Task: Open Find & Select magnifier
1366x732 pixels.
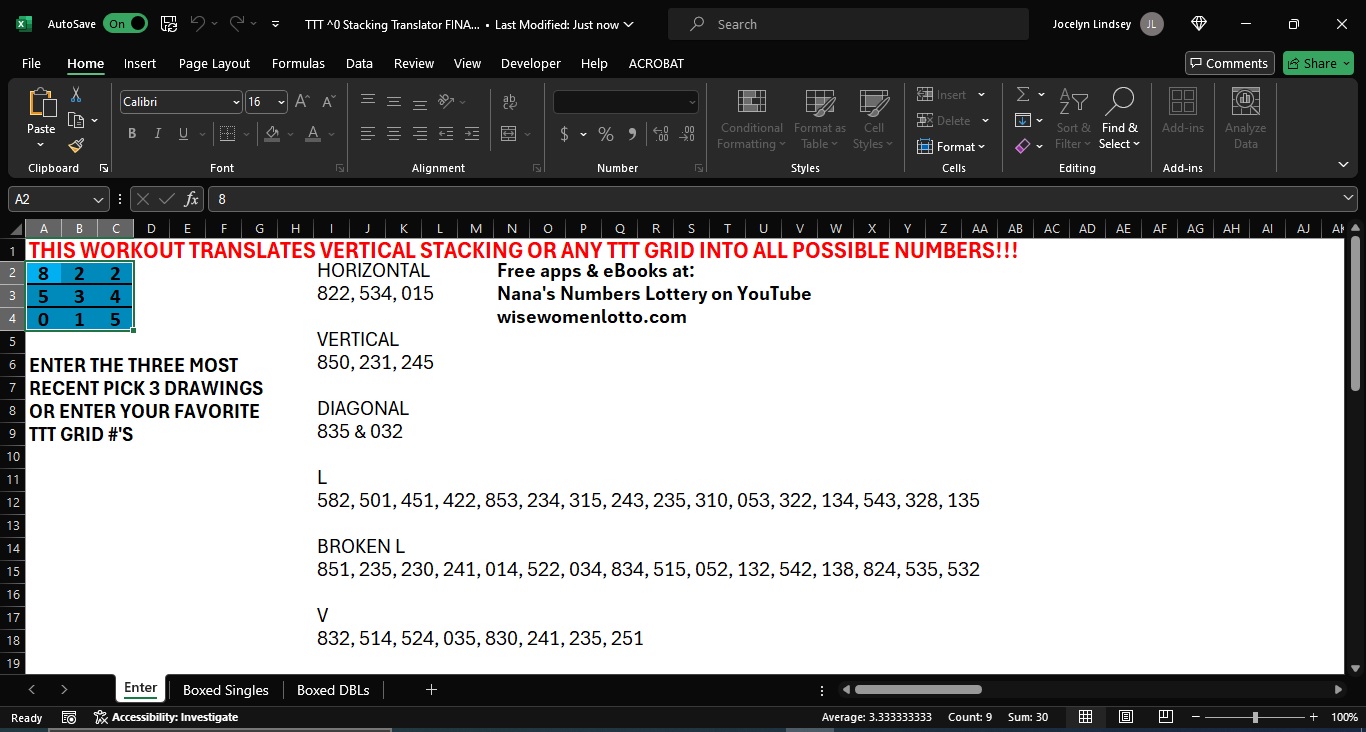Action: [1119, 119]
